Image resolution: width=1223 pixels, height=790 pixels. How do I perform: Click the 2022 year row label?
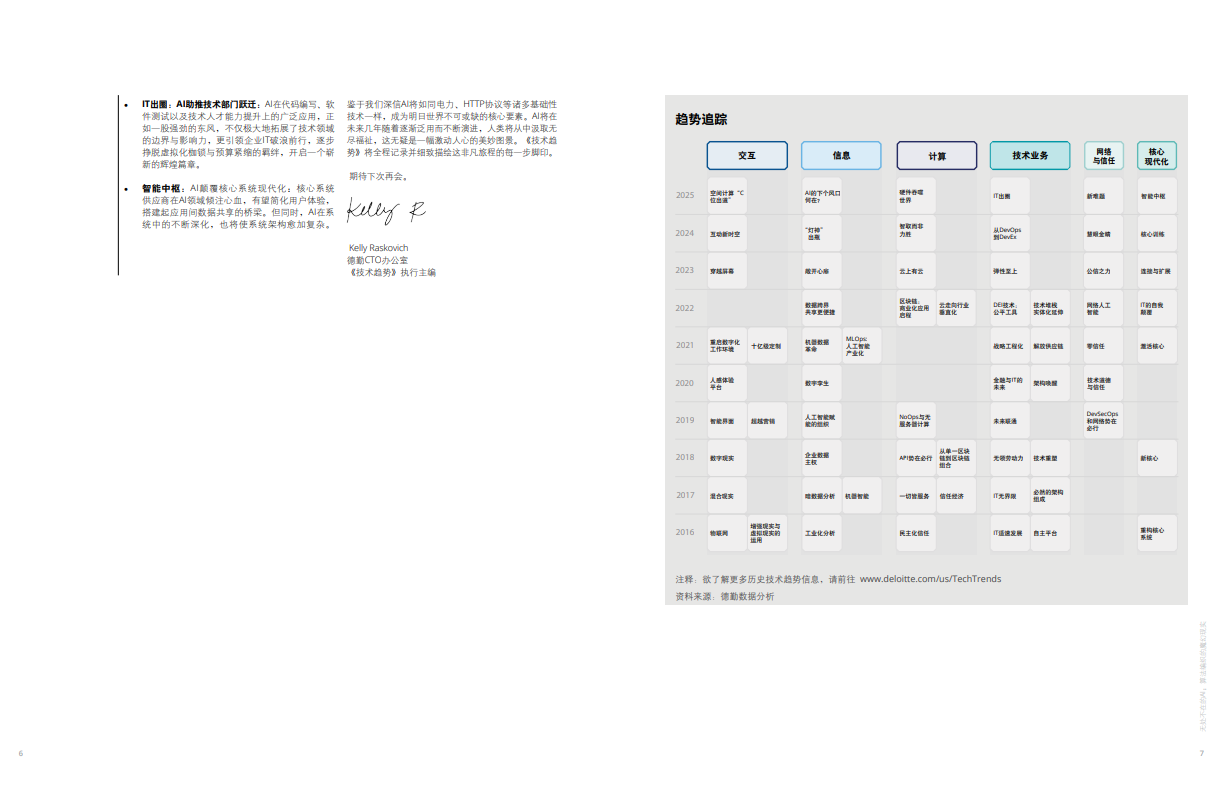[x=685, y=308]
